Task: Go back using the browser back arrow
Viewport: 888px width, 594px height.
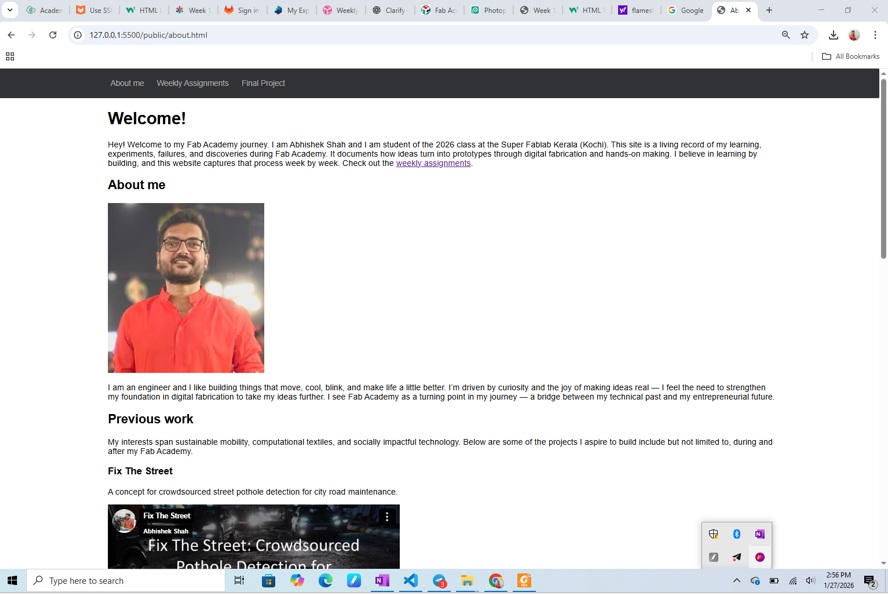Action: tap(11, 35)
